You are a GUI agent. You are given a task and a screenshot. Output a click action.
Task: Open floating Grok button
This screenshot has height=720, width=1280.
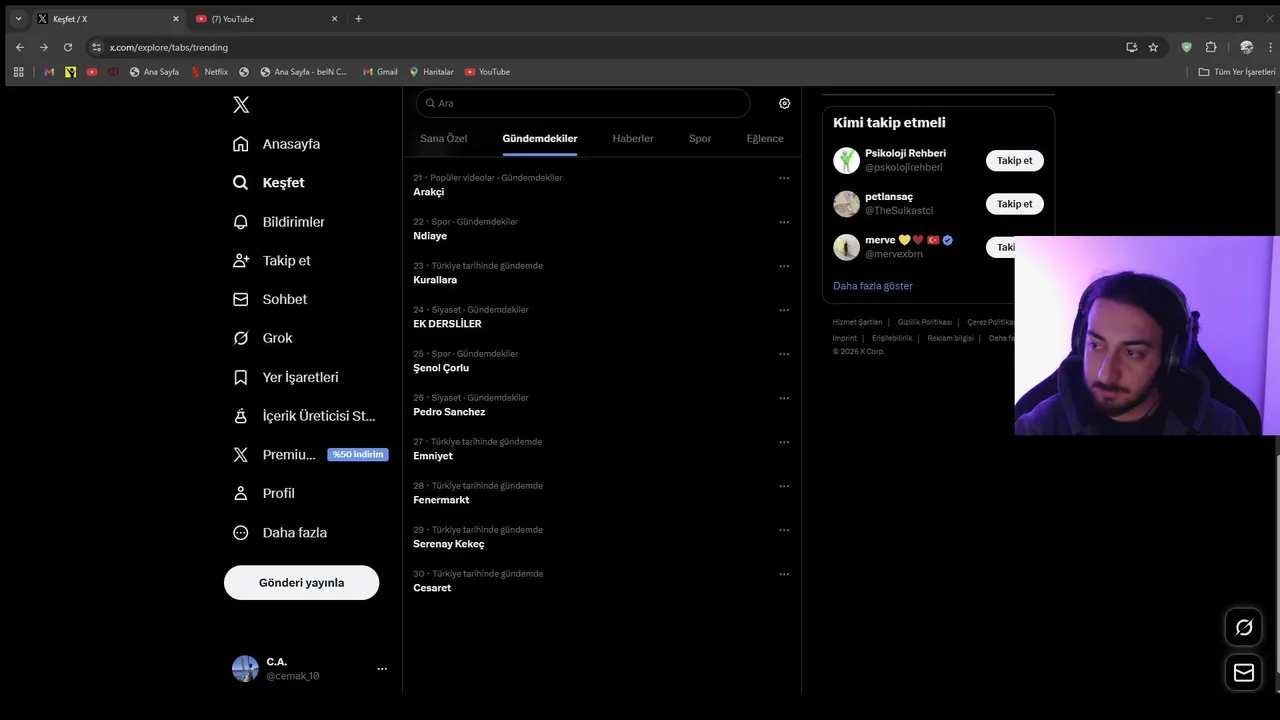coord(1244,627)
